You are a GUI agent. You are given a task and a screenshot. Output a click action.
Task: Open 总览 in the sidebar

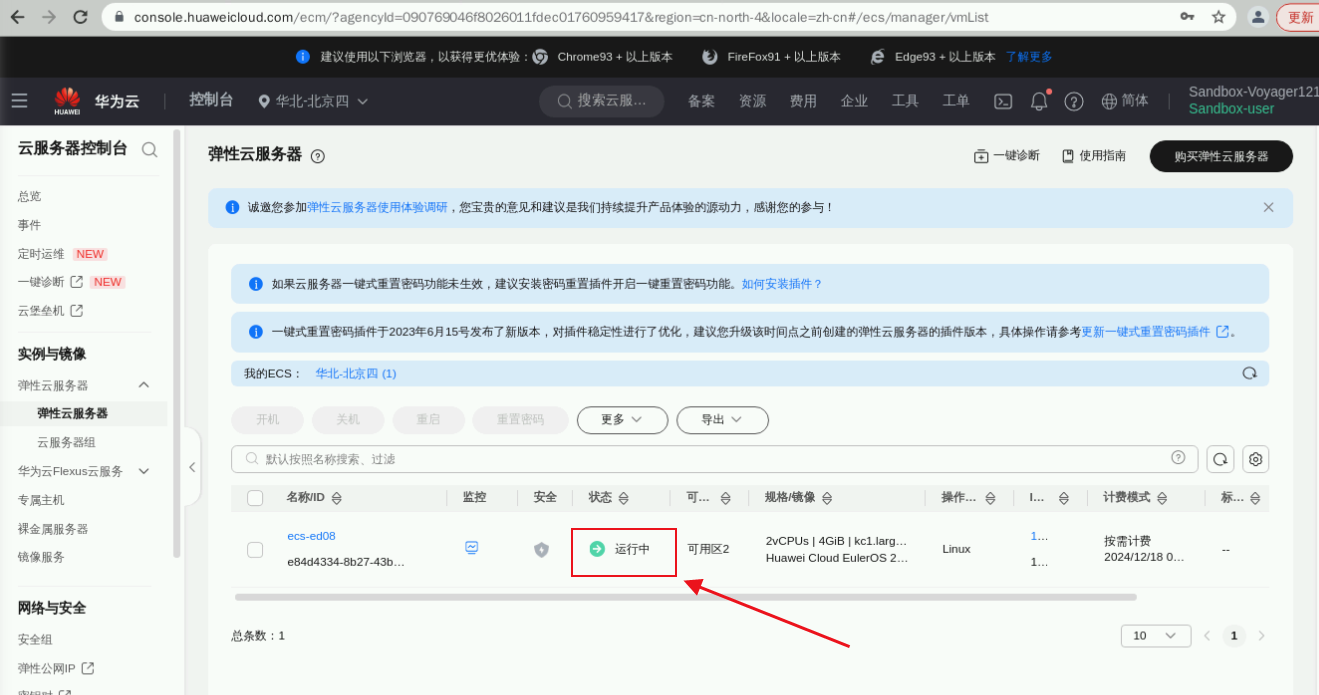coord(30,197)
